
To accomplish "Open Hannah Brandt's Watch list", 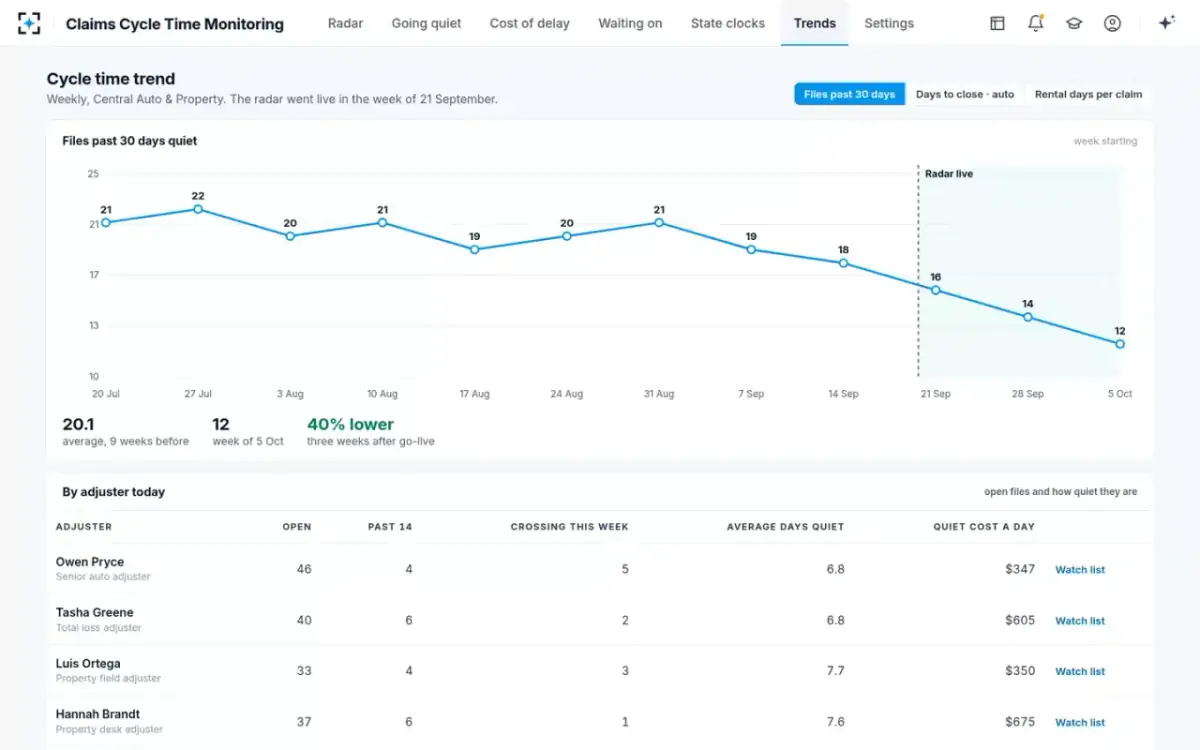I will tap(1080, 723).
